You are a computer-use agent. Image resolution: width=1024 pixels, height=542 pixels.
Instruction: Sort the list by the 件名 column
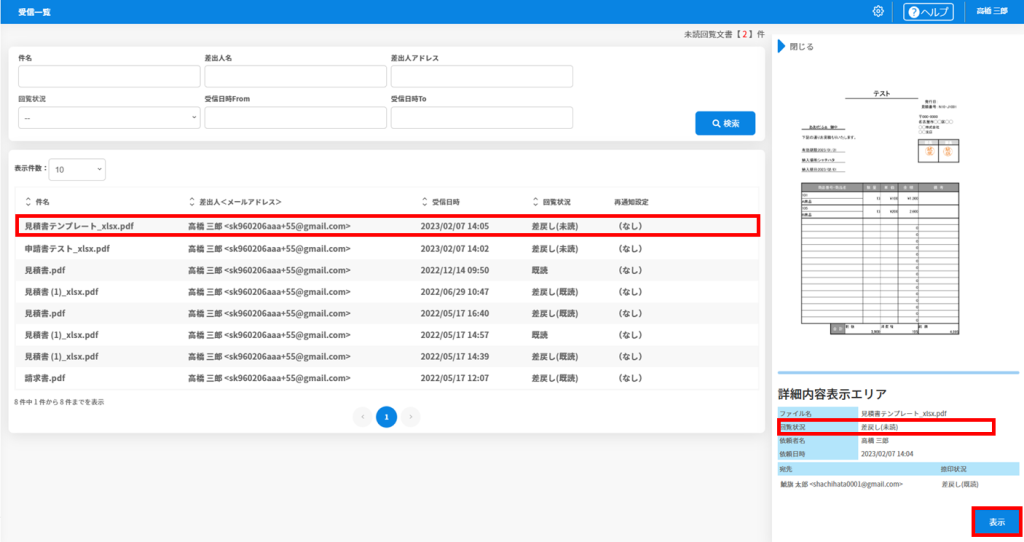(37, 202)
